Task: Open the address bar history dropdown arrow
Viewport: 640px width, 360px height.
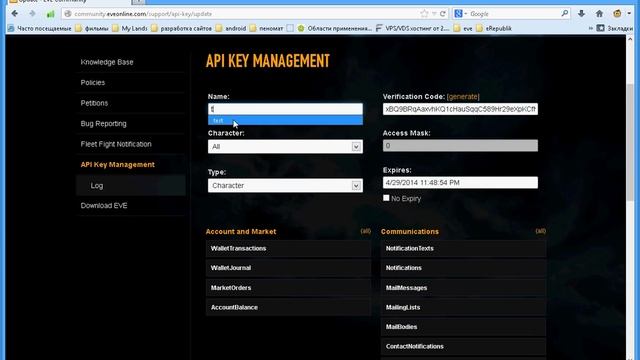Action: click(434, 14)
